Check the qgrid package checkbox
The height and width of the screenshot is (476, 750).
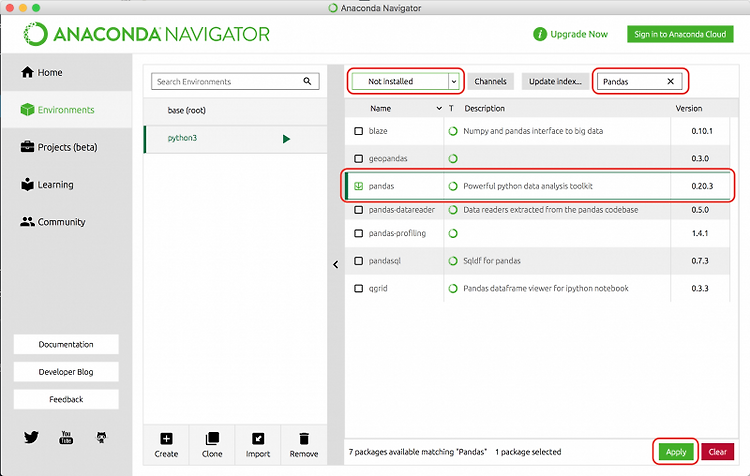[x=358, y=288]
